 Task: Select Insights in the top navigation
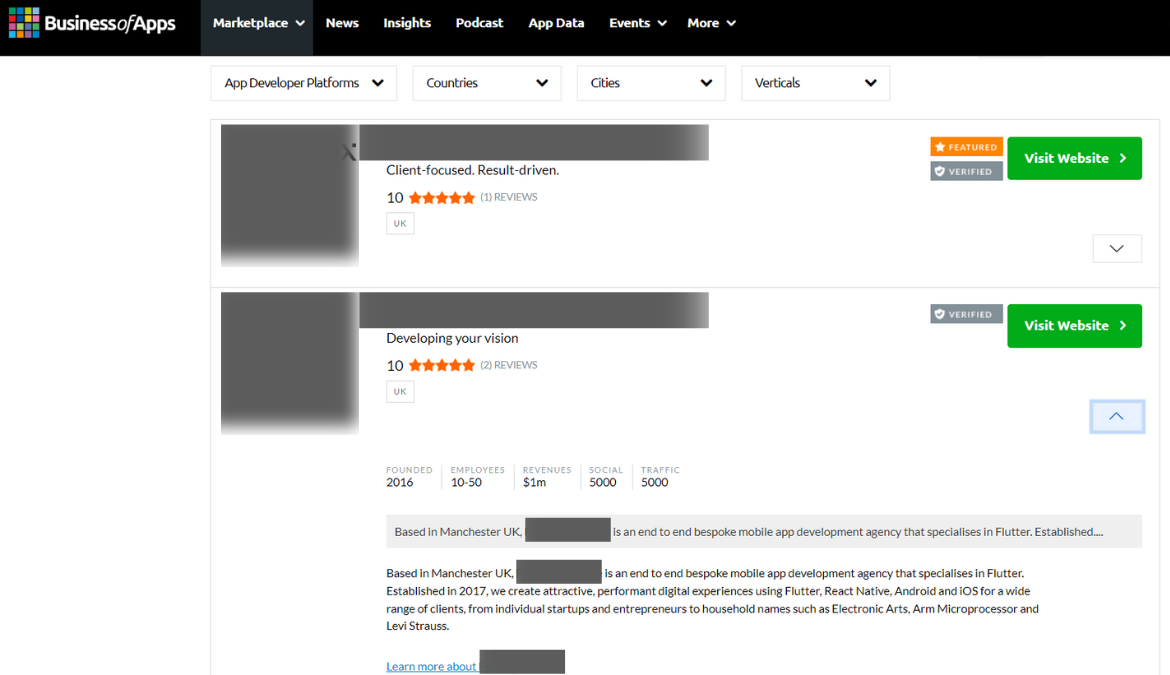click(407, 22)
